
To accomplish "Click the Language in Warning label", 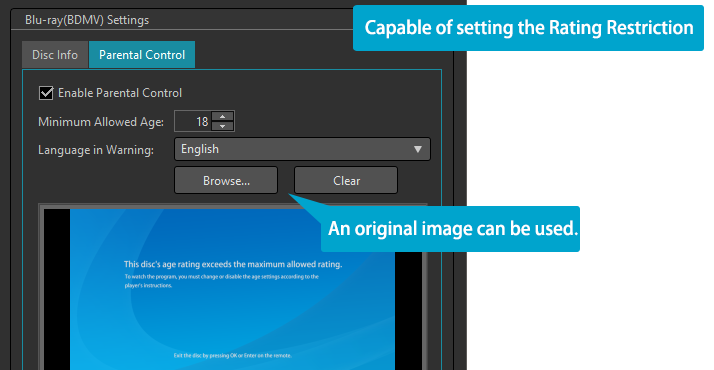I will point(96,150).
